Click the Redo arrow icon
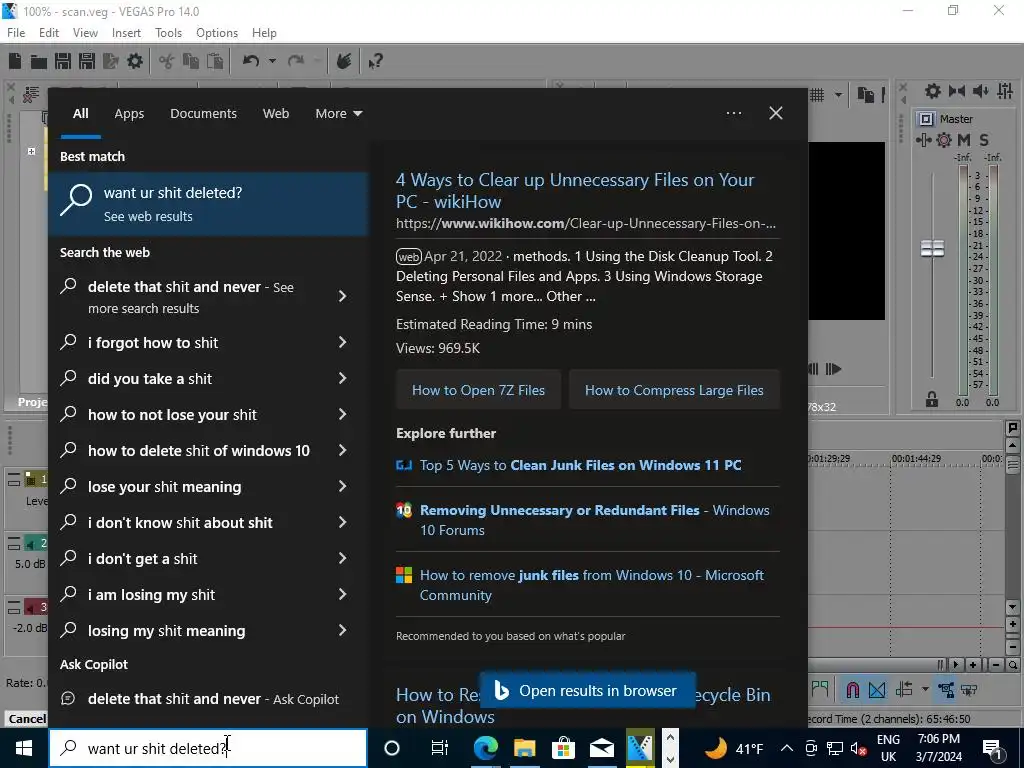The height and width of the screenshot is (768, 1024). (x=296, y=61)
